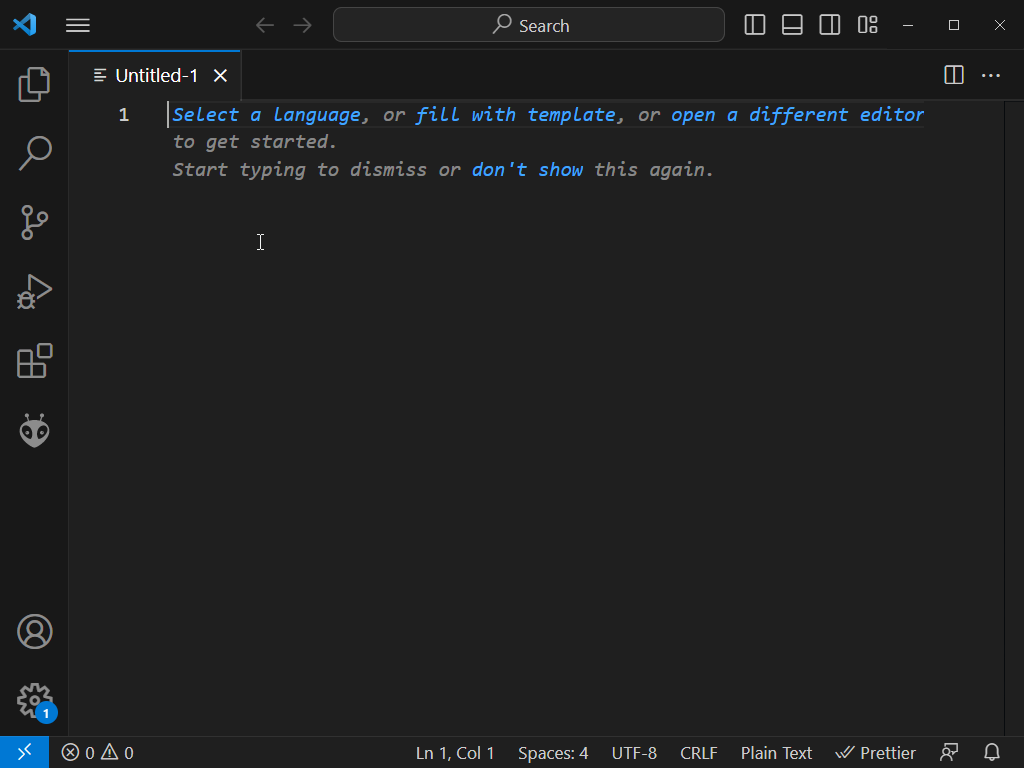
Task: Open notifications bell icon
Action: point(992,753)
